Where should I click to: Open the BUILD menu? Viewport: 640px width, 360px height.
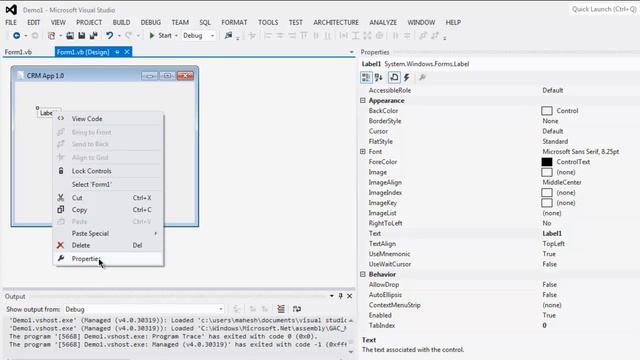(121, 22)
